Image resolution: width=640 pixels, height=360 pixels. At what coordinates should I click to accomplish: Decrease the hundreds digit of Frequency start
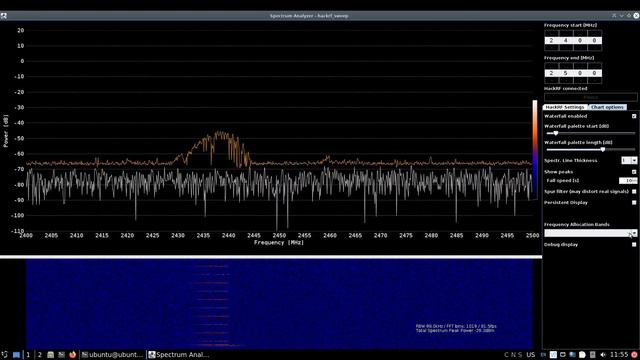(566, 47)
